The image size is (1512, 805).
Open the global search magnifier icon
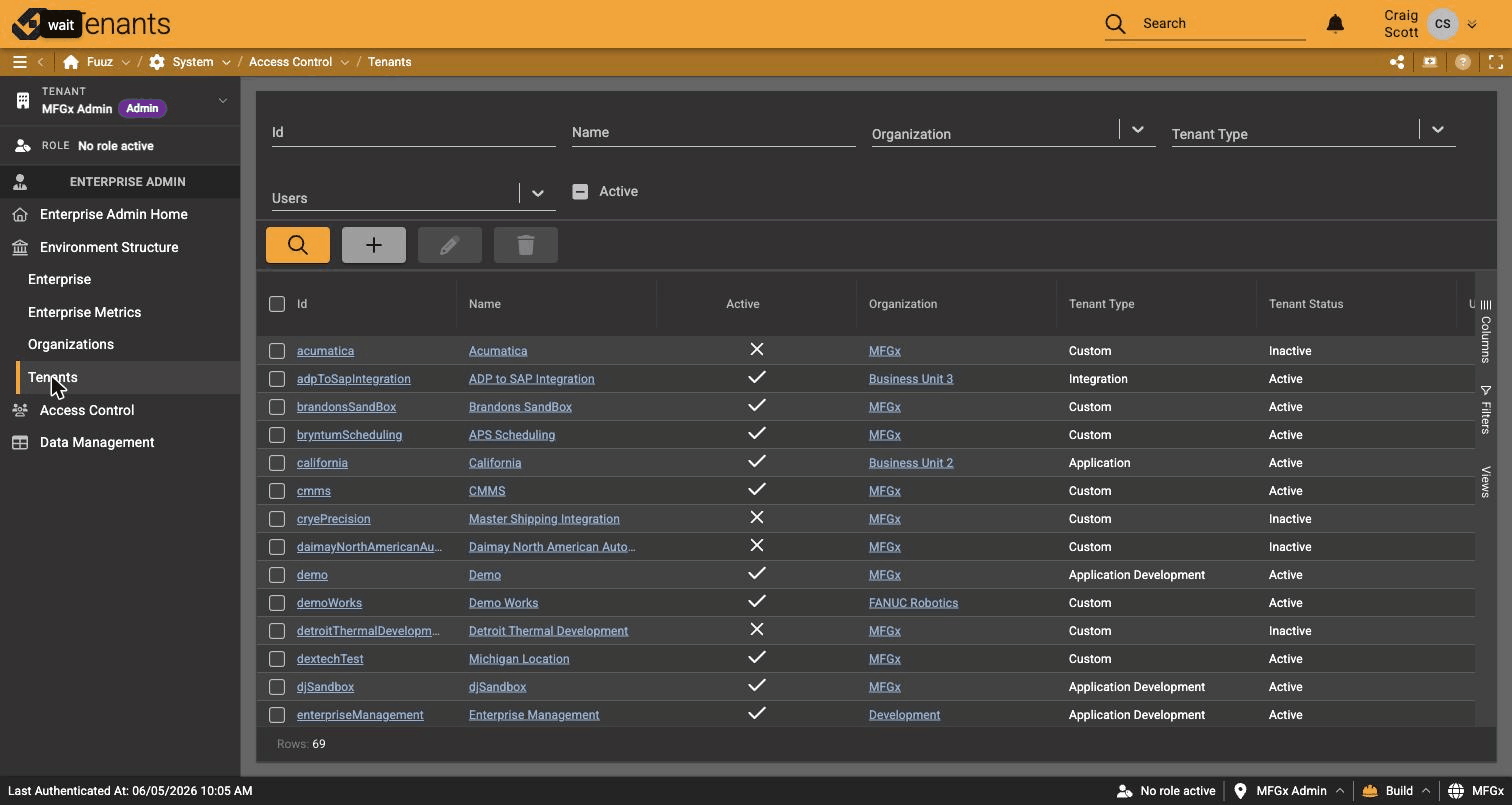tap(1115, 23)
